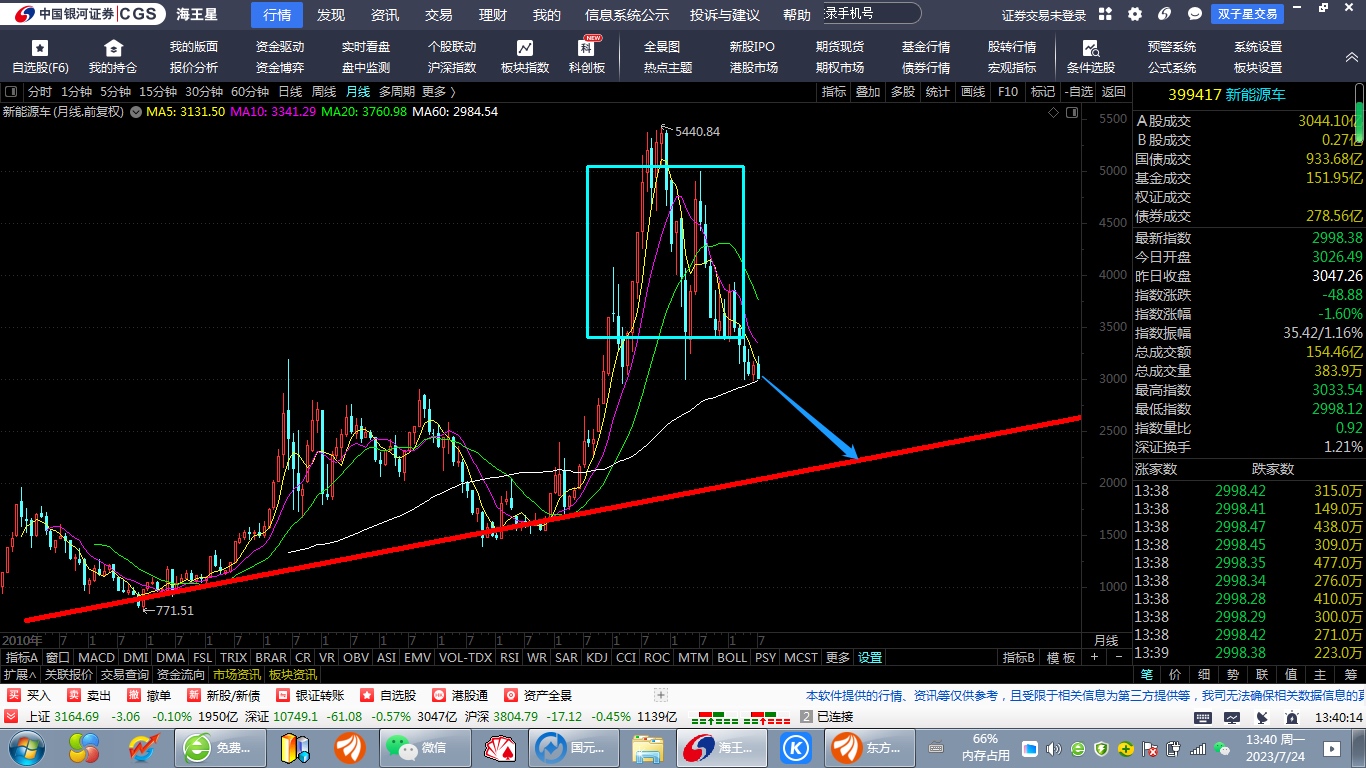Open 港股通 shortcut
This screenshot has height=768, width=1366.
460,695
